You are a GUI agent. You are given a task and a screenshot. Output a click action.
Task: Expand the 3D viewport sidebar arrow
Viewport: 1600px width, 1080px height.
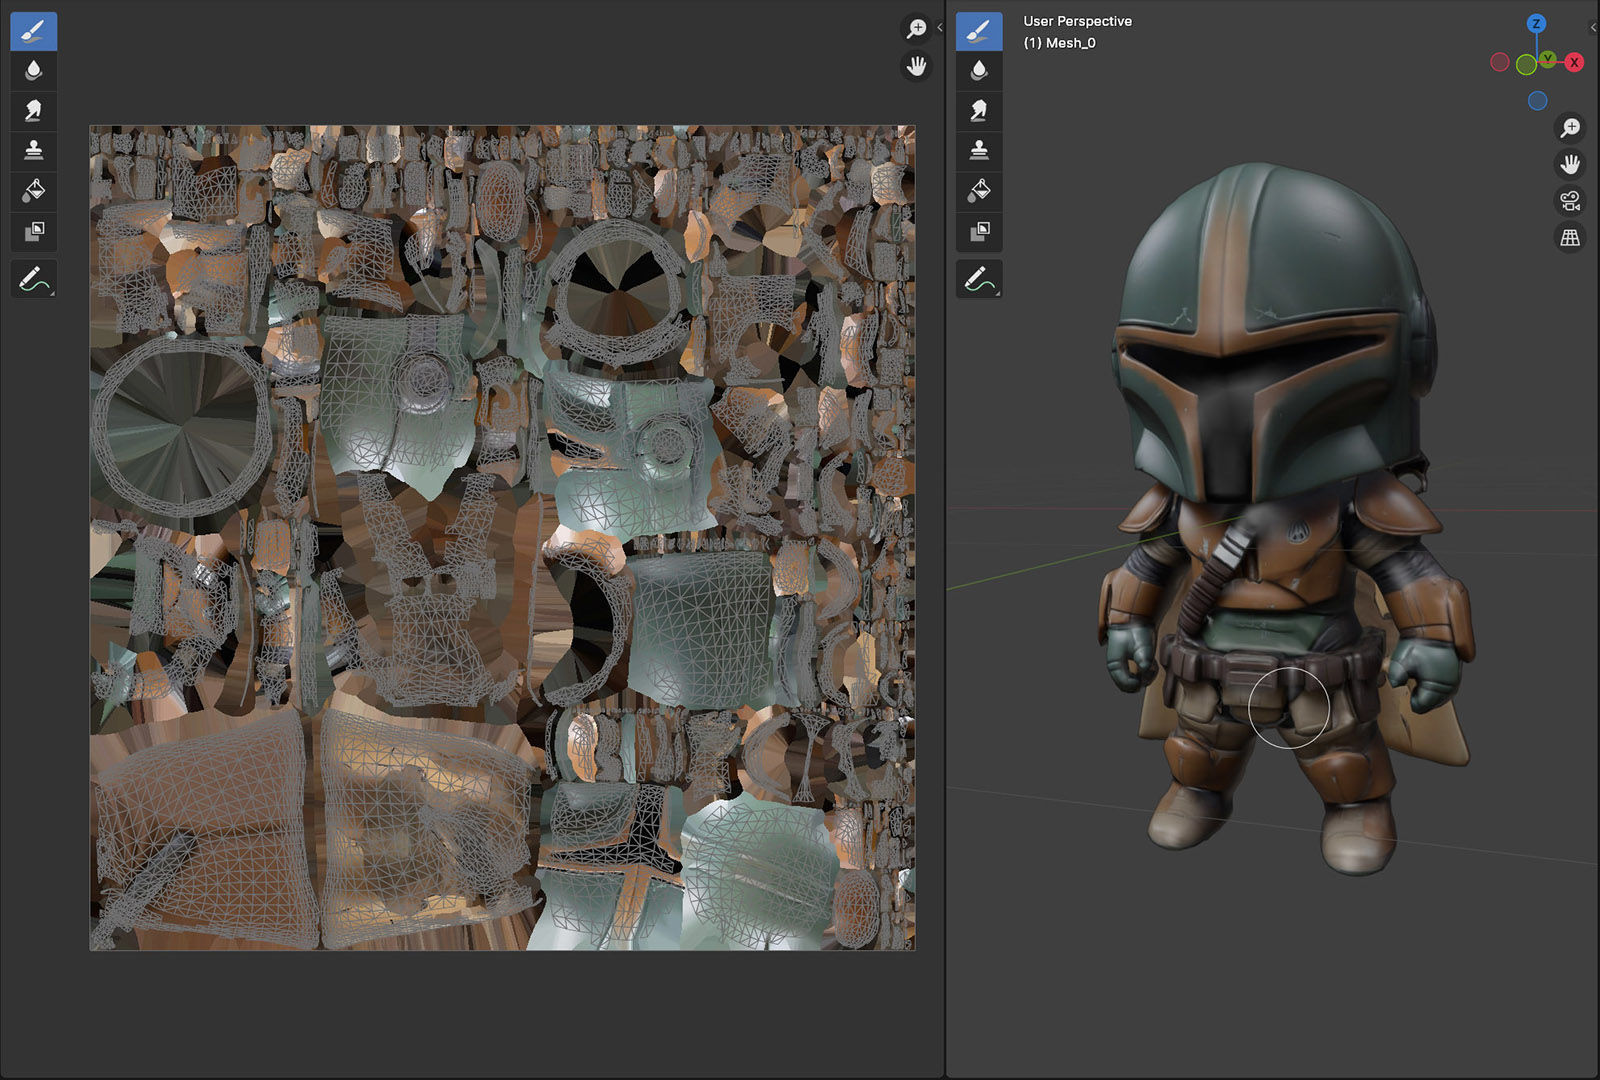click(x=1593, y=28)
